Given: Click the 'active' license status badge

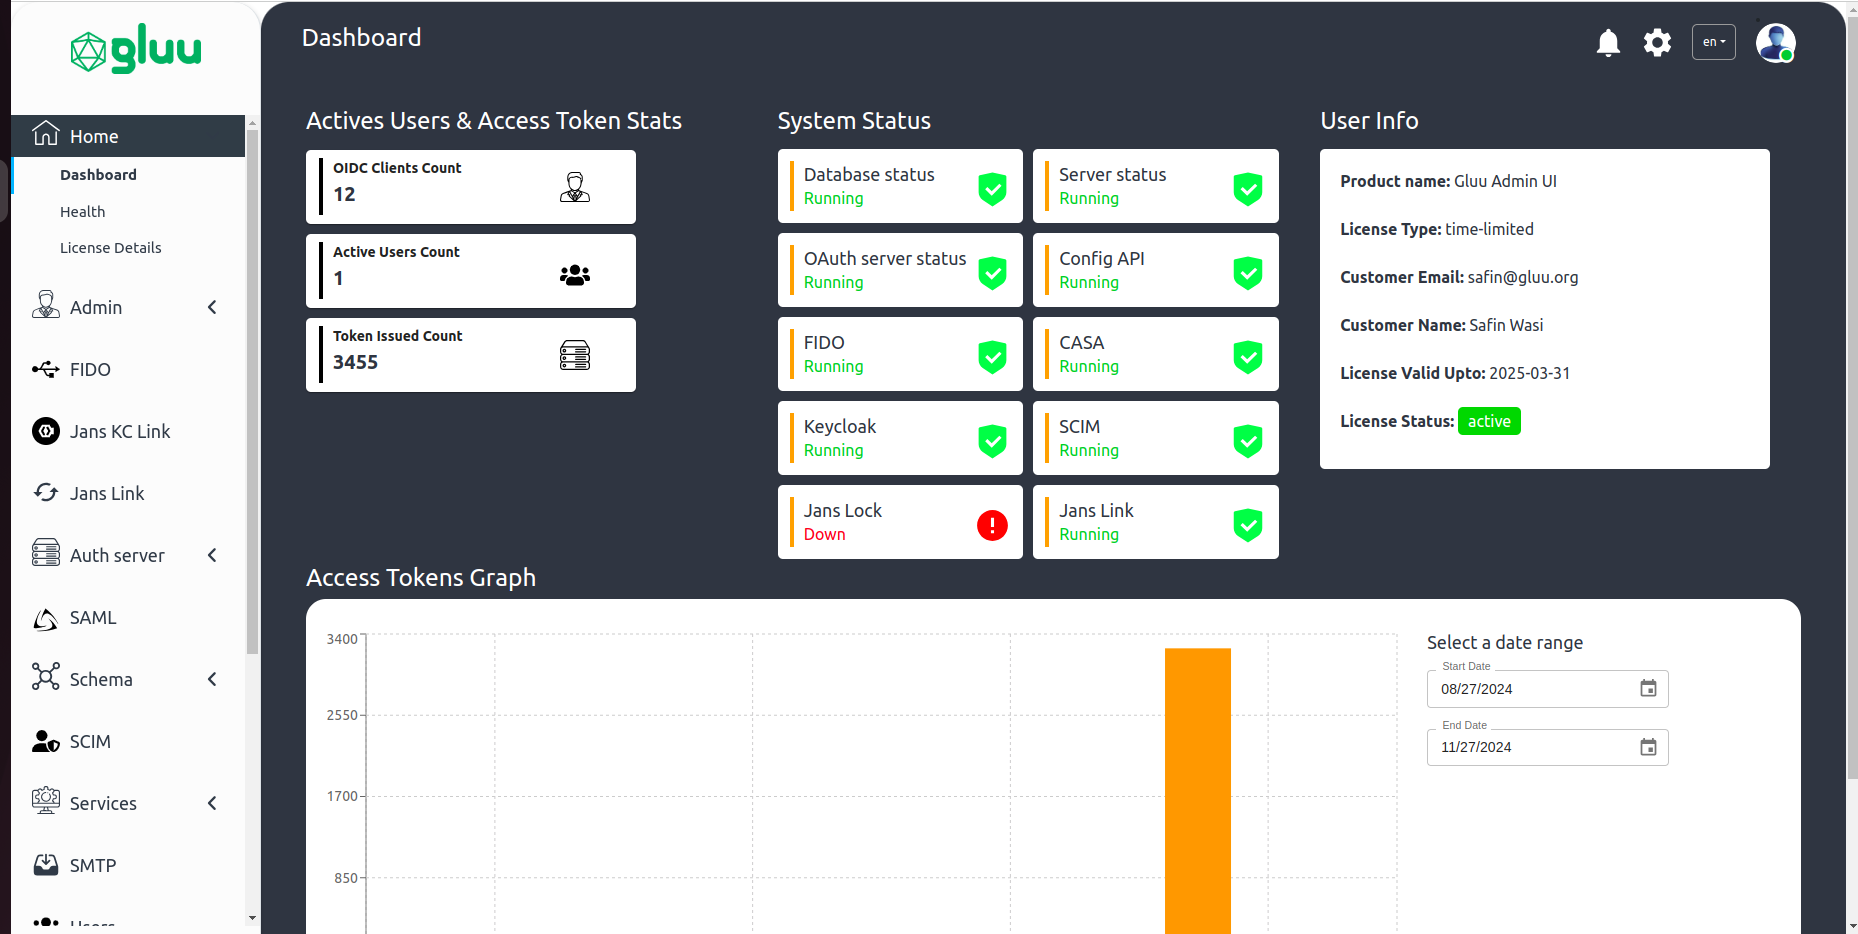Looking at the screenshot, I should click(x=1489, y=421).
